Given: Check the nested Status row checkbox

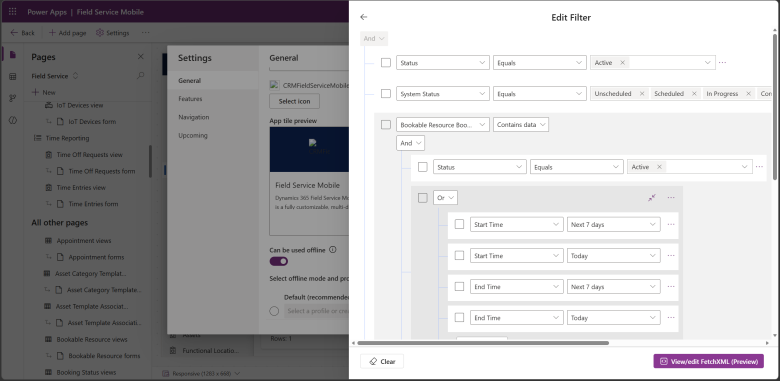Looking at the screenshot, I should [x=422, y=167].
